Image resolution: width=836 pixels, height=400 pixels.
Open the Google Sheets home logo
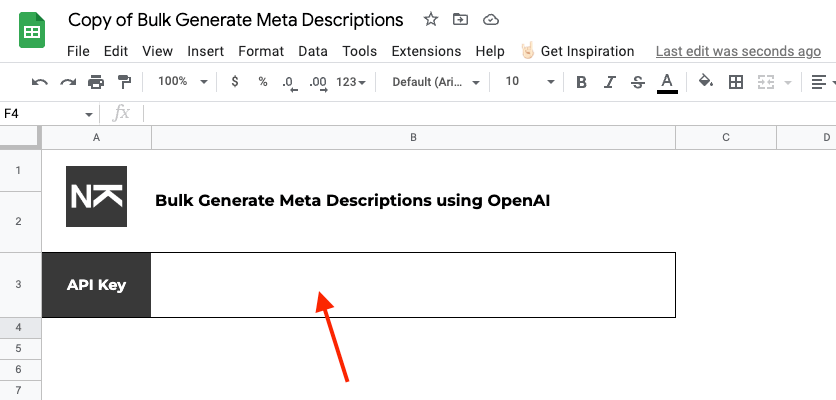tap(32, 32)
